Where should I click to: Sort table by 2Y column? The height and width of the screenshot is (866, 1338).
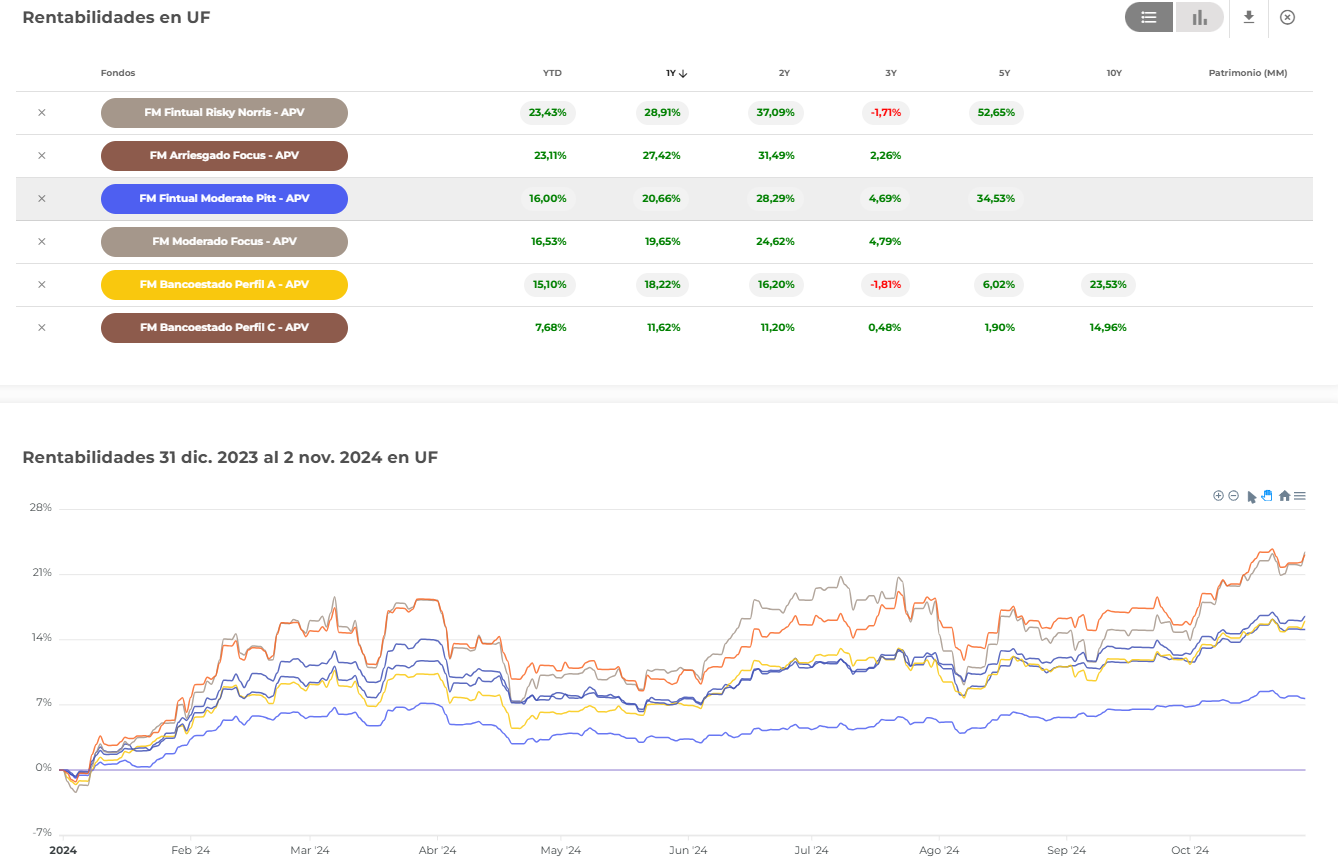[x=784, y=73]
